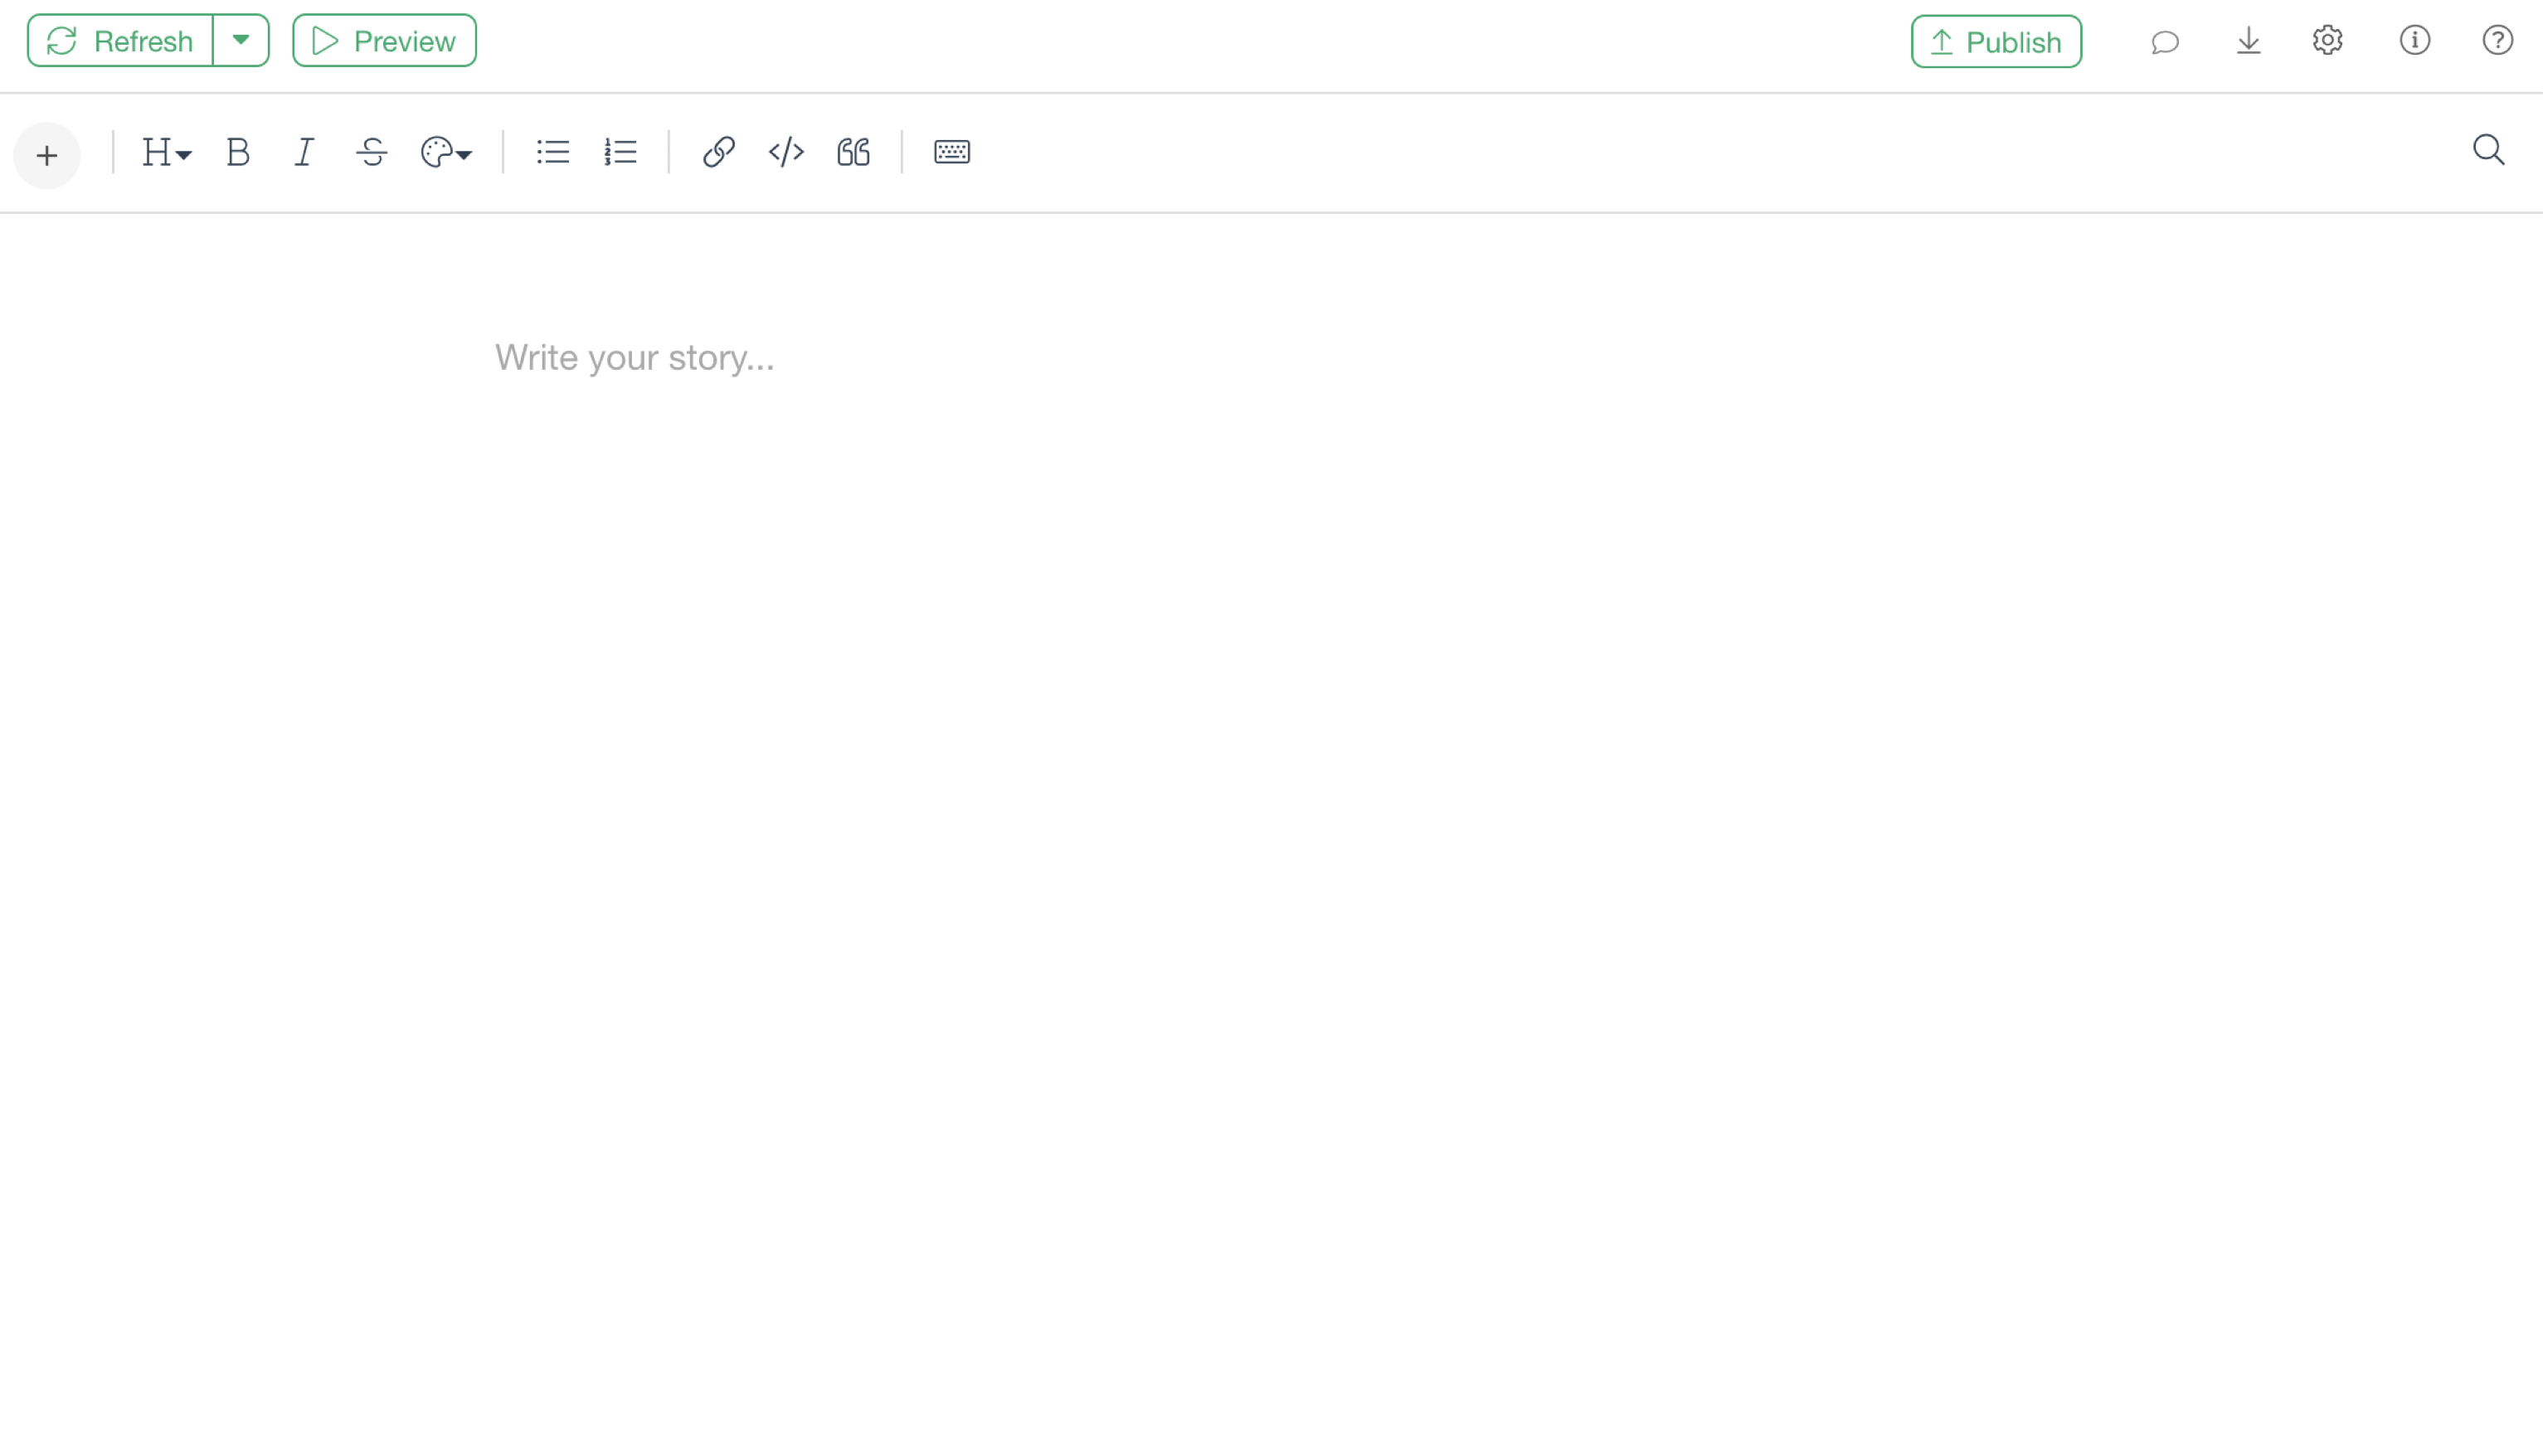The height and width of the screenshot is (1456, 2543).
Task: Click the Preview button
Action: point(384,41)
